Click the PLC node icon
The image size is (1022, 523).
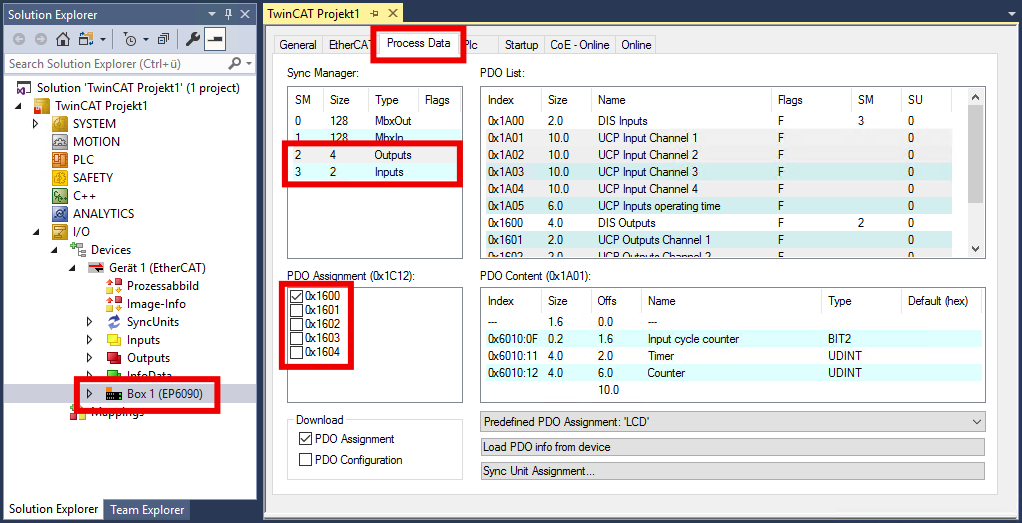60,160
